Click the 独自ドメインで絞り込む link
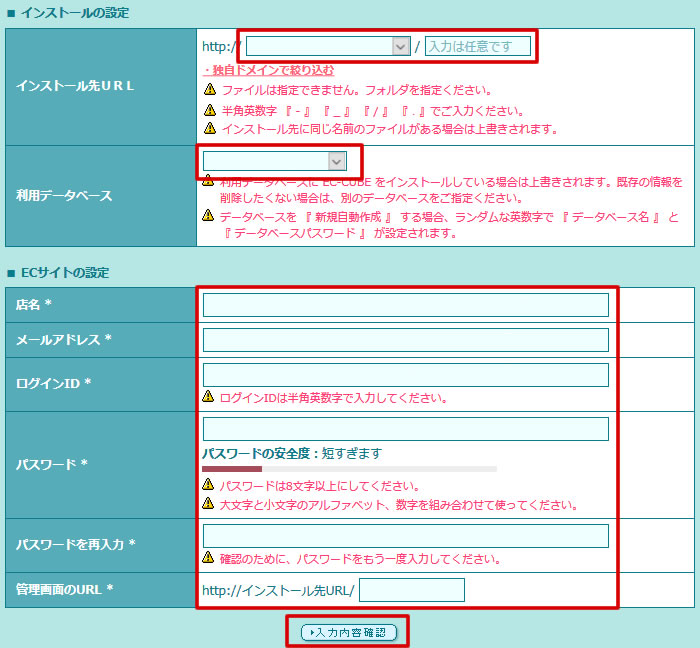This screenshot has height=648, width=700. [268, 70]
